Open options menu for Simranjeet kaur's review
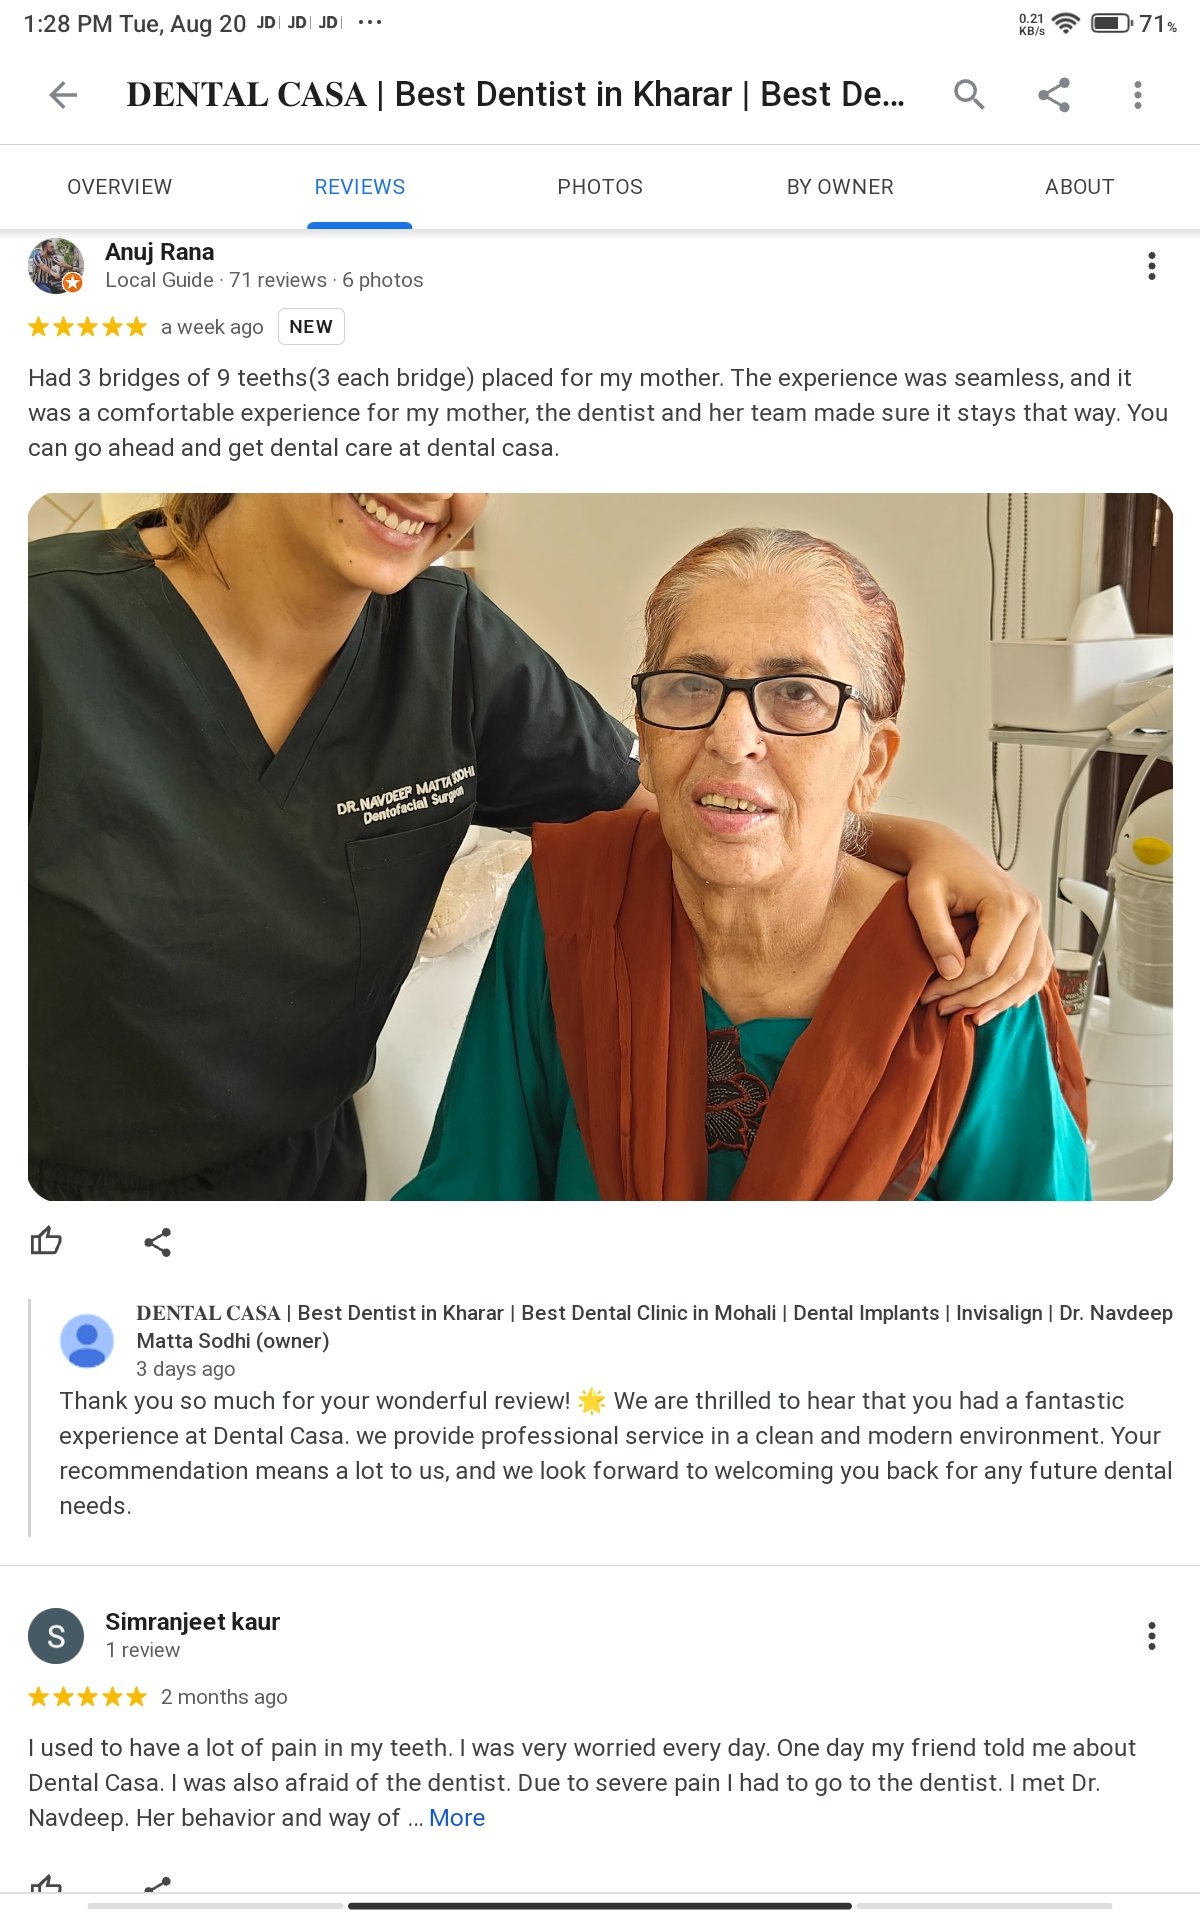1200x1920 pixels. pos(1152,1636)
